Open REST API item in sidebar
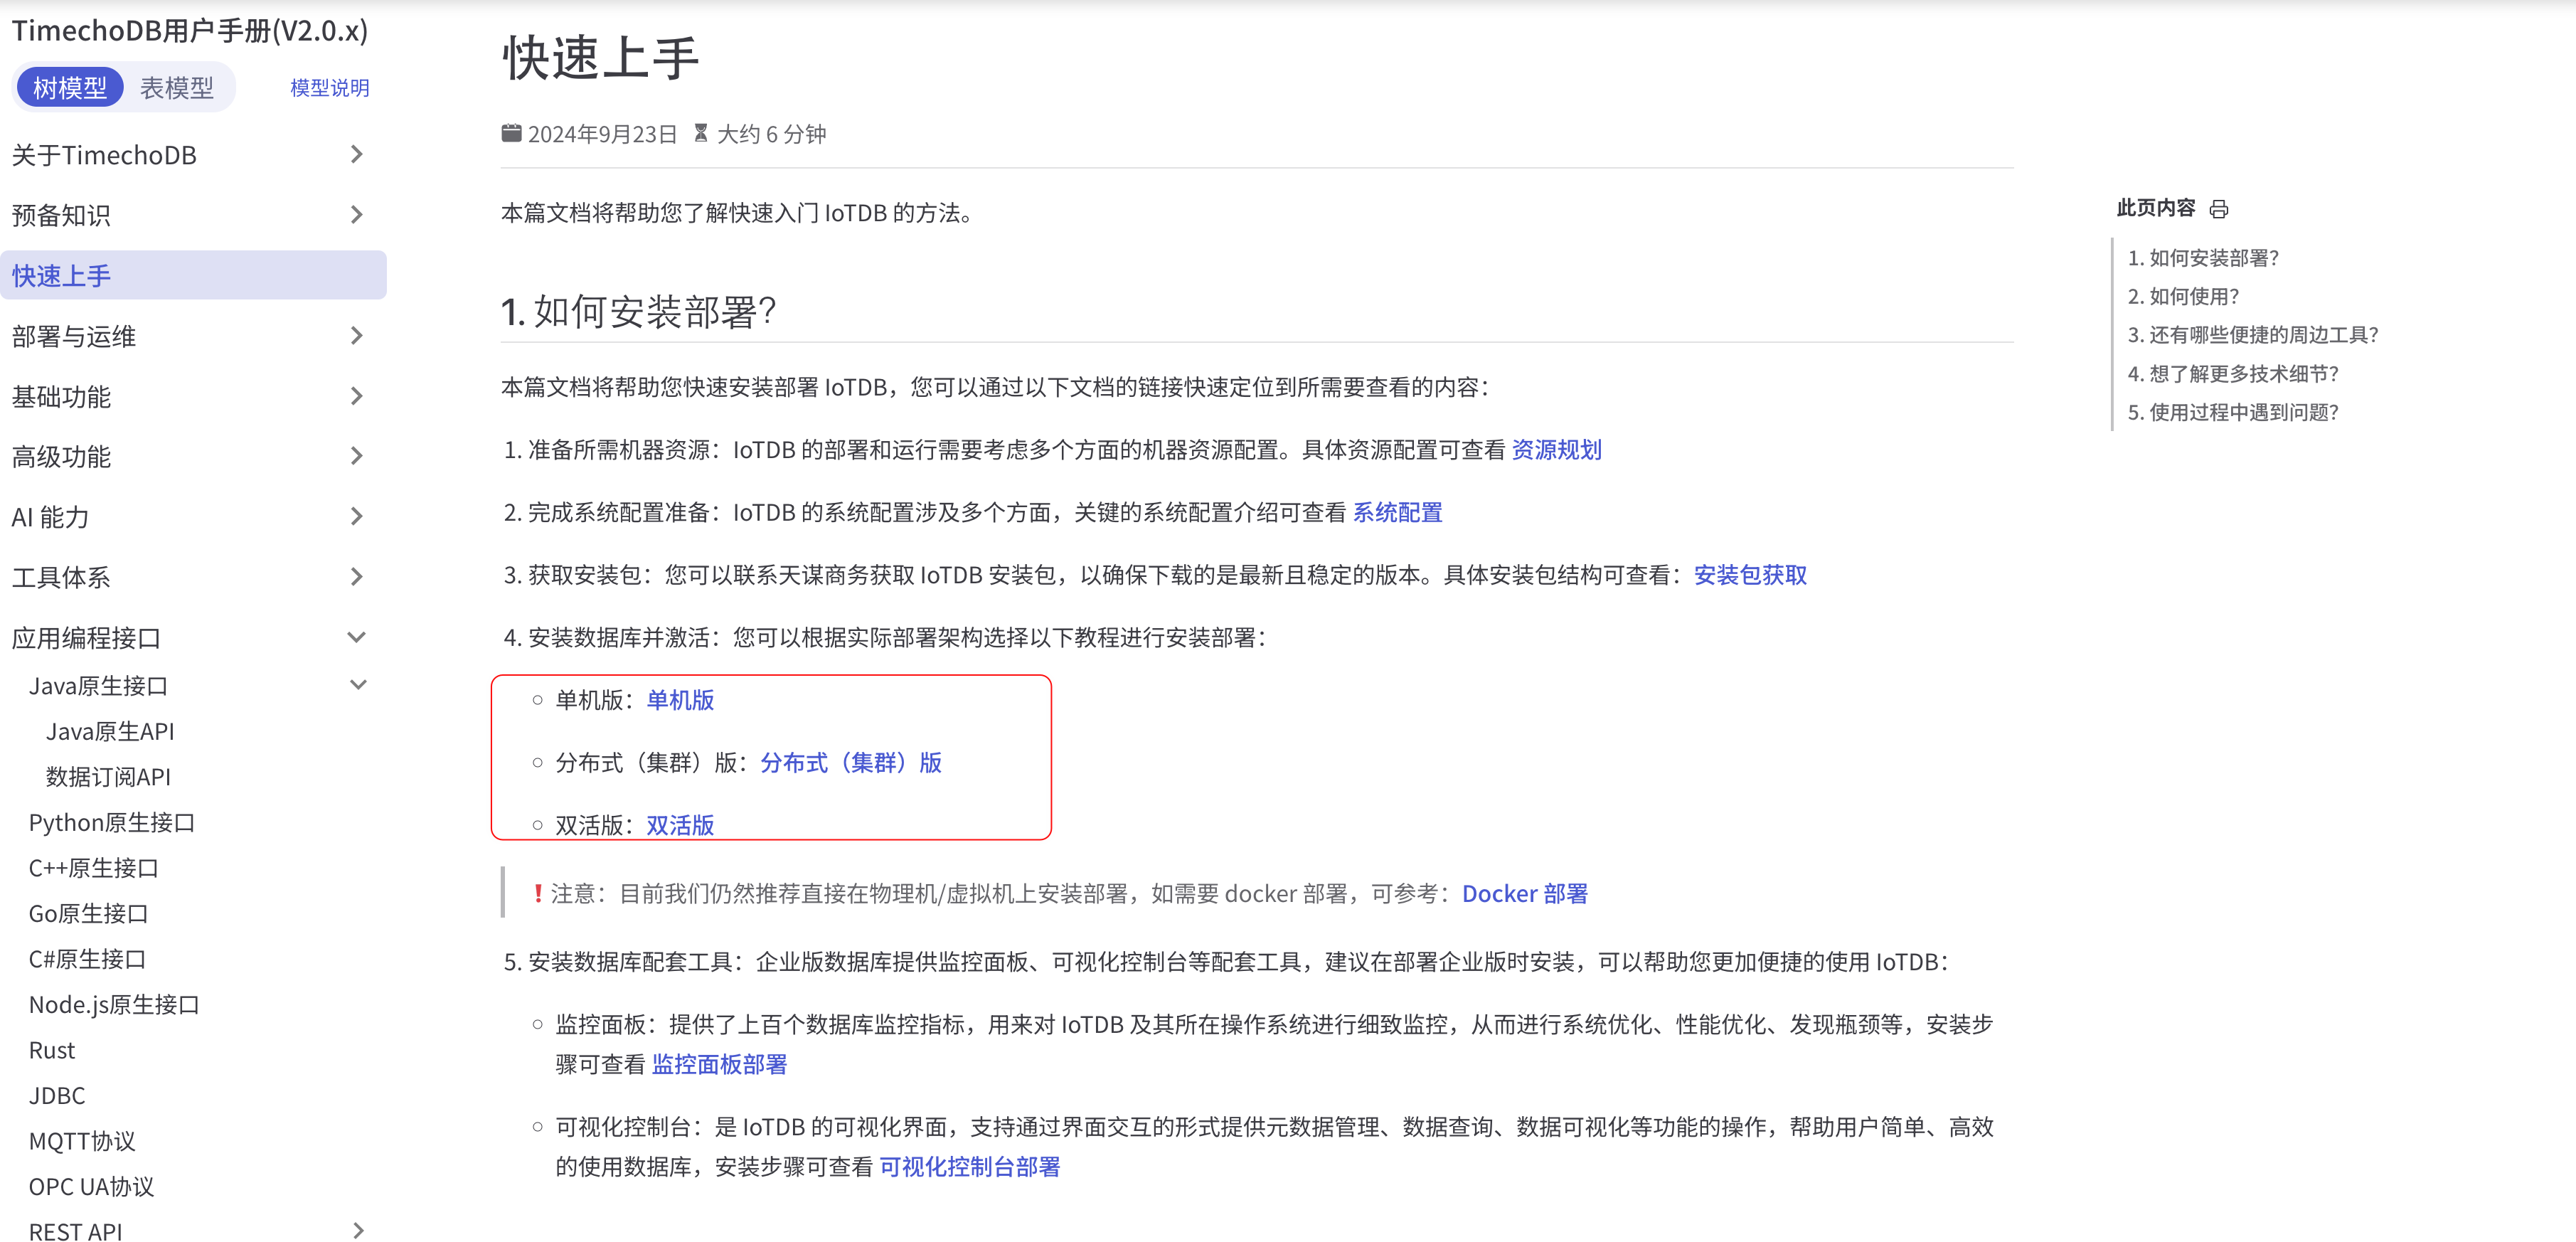Viewport: 2576px width, 1242px height. 76,1231
